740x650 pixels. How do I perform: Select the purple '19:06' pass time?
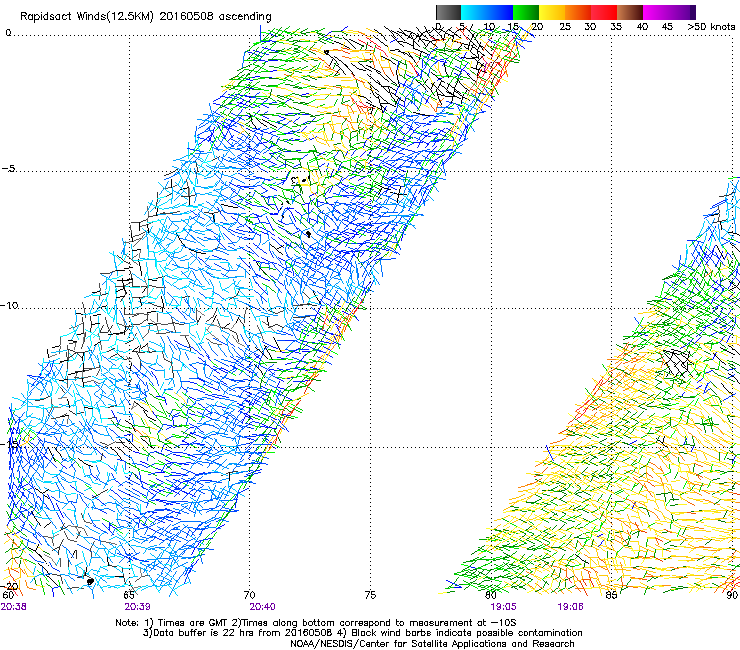[x=570, y=607]
